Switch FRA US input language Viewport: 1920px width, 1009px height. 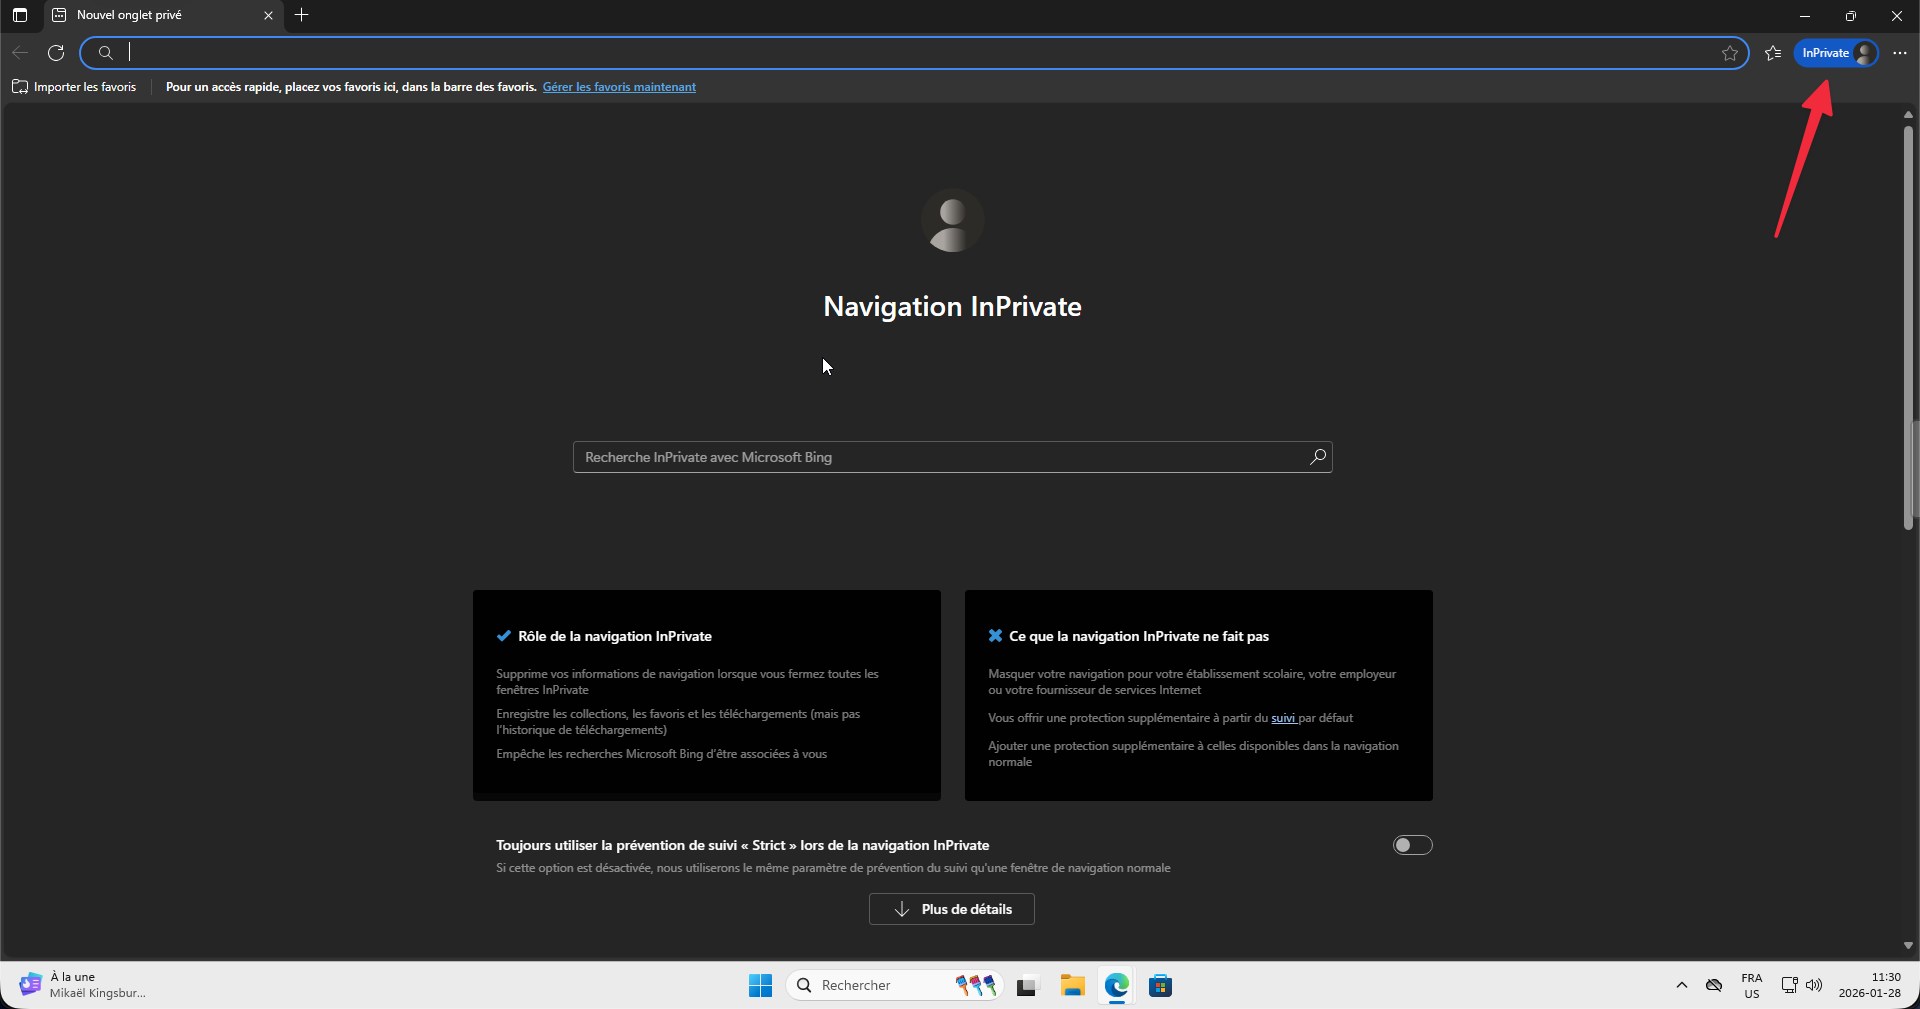(1752, 985)
